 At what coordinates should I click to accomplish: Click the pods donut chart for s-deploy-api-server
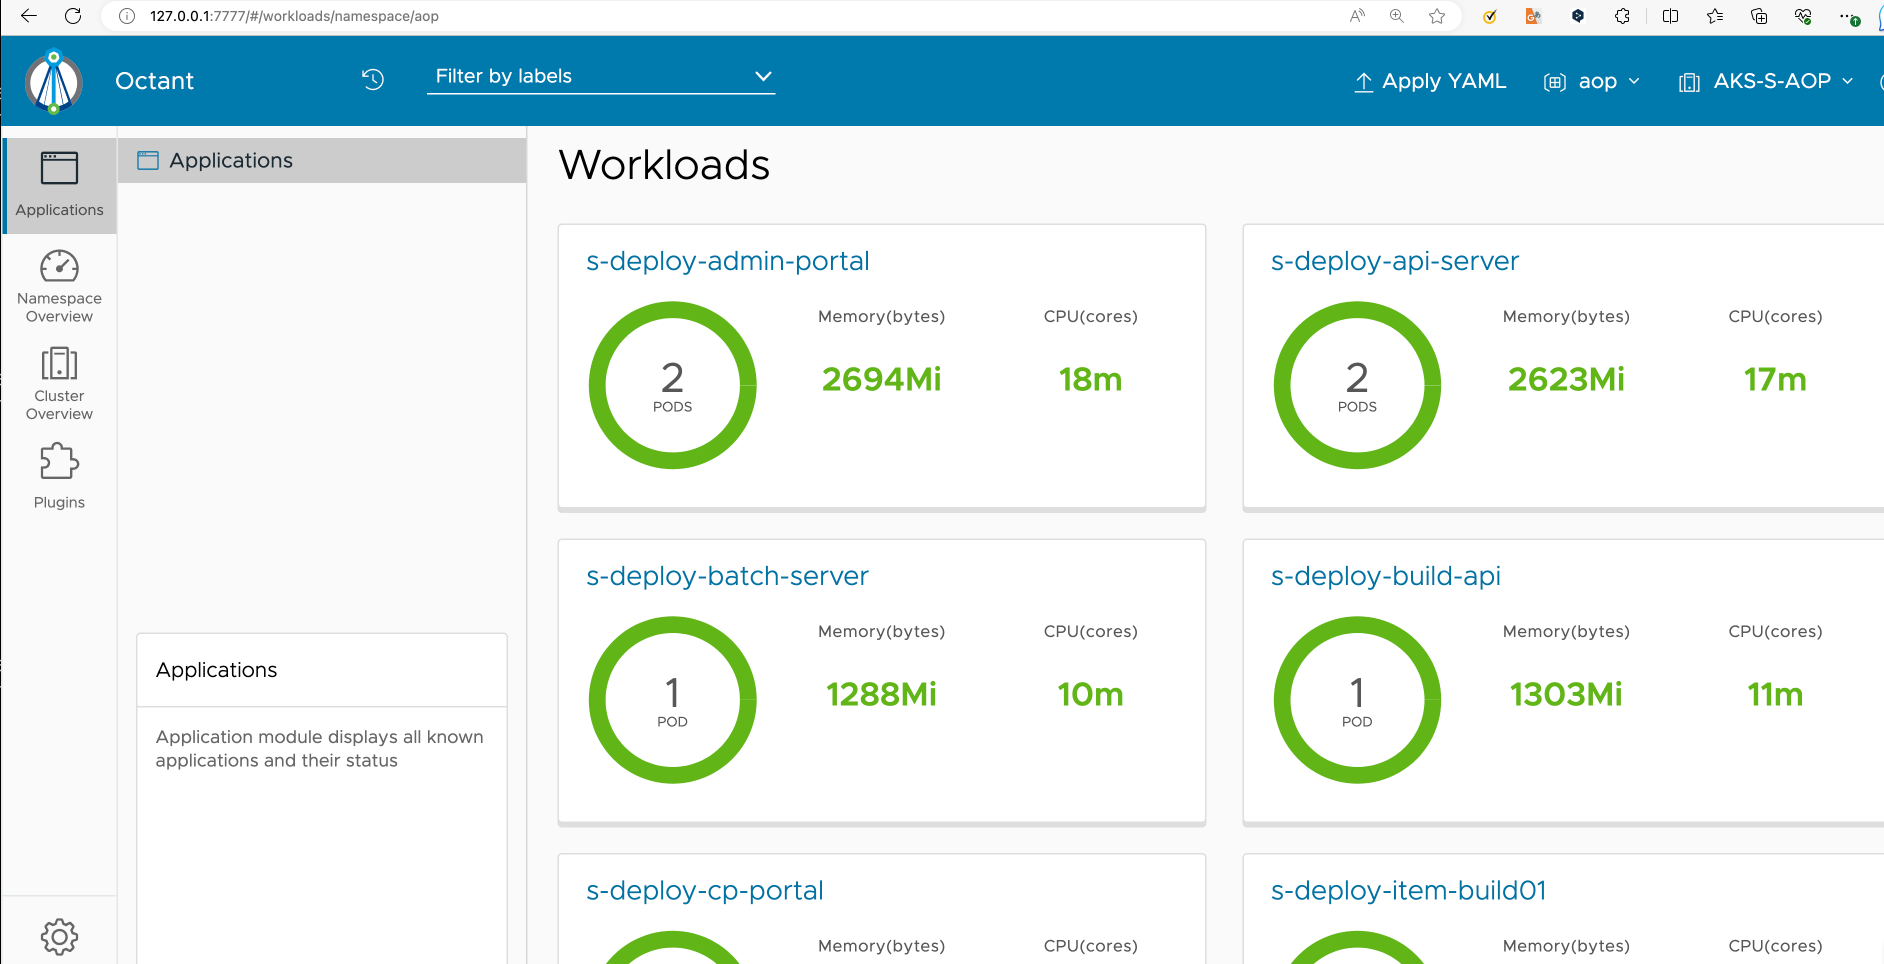[x=1357, y=385]
